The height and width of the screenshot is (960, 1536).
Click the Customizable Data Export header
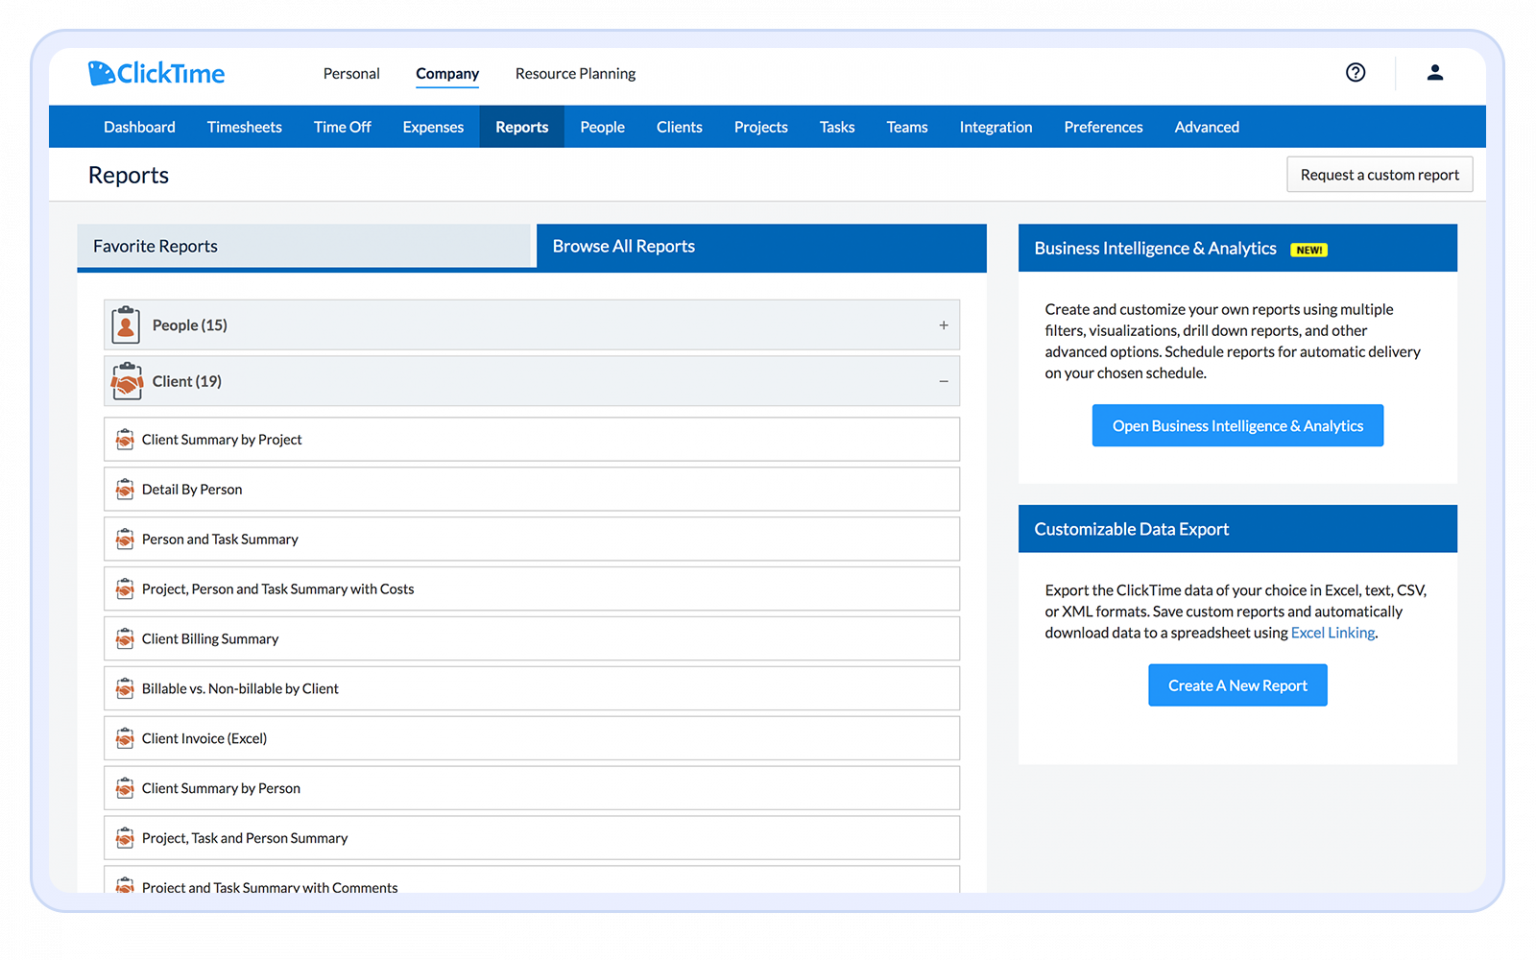1237,529
